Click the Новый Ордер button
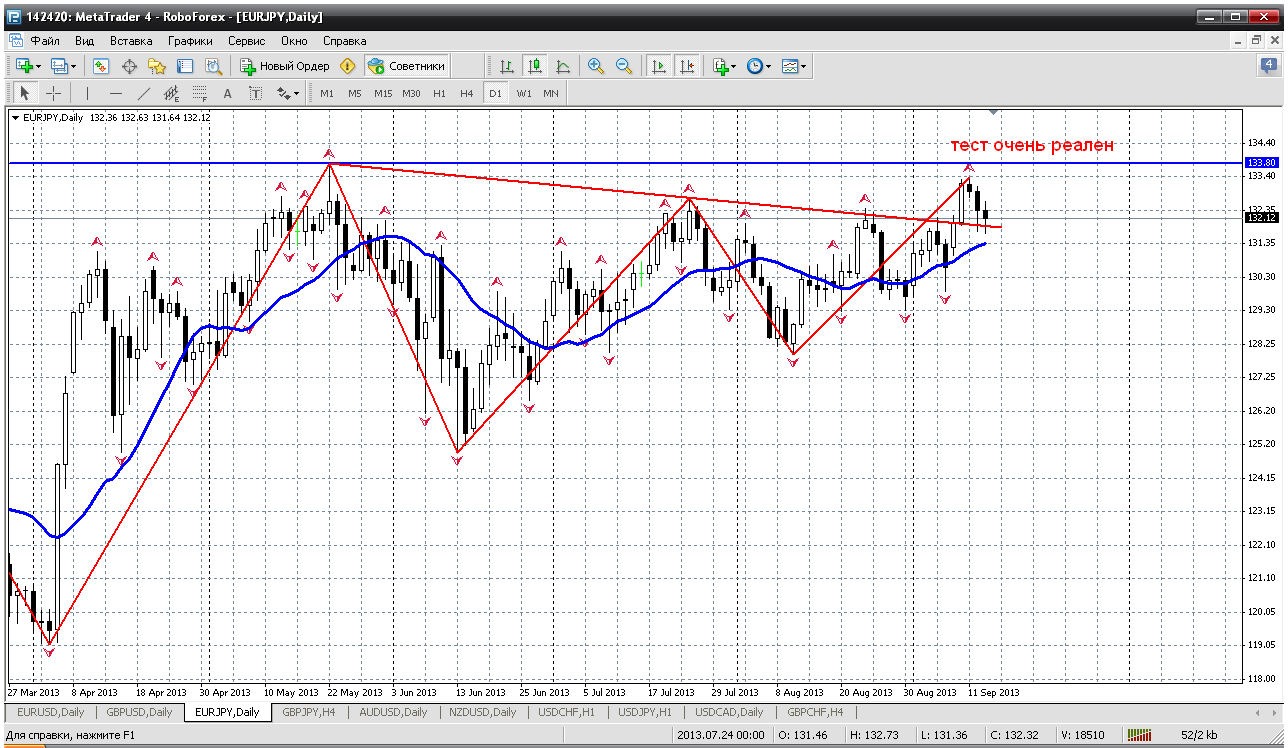Viewport: 1288px width, 748px height. coord(284,66)
